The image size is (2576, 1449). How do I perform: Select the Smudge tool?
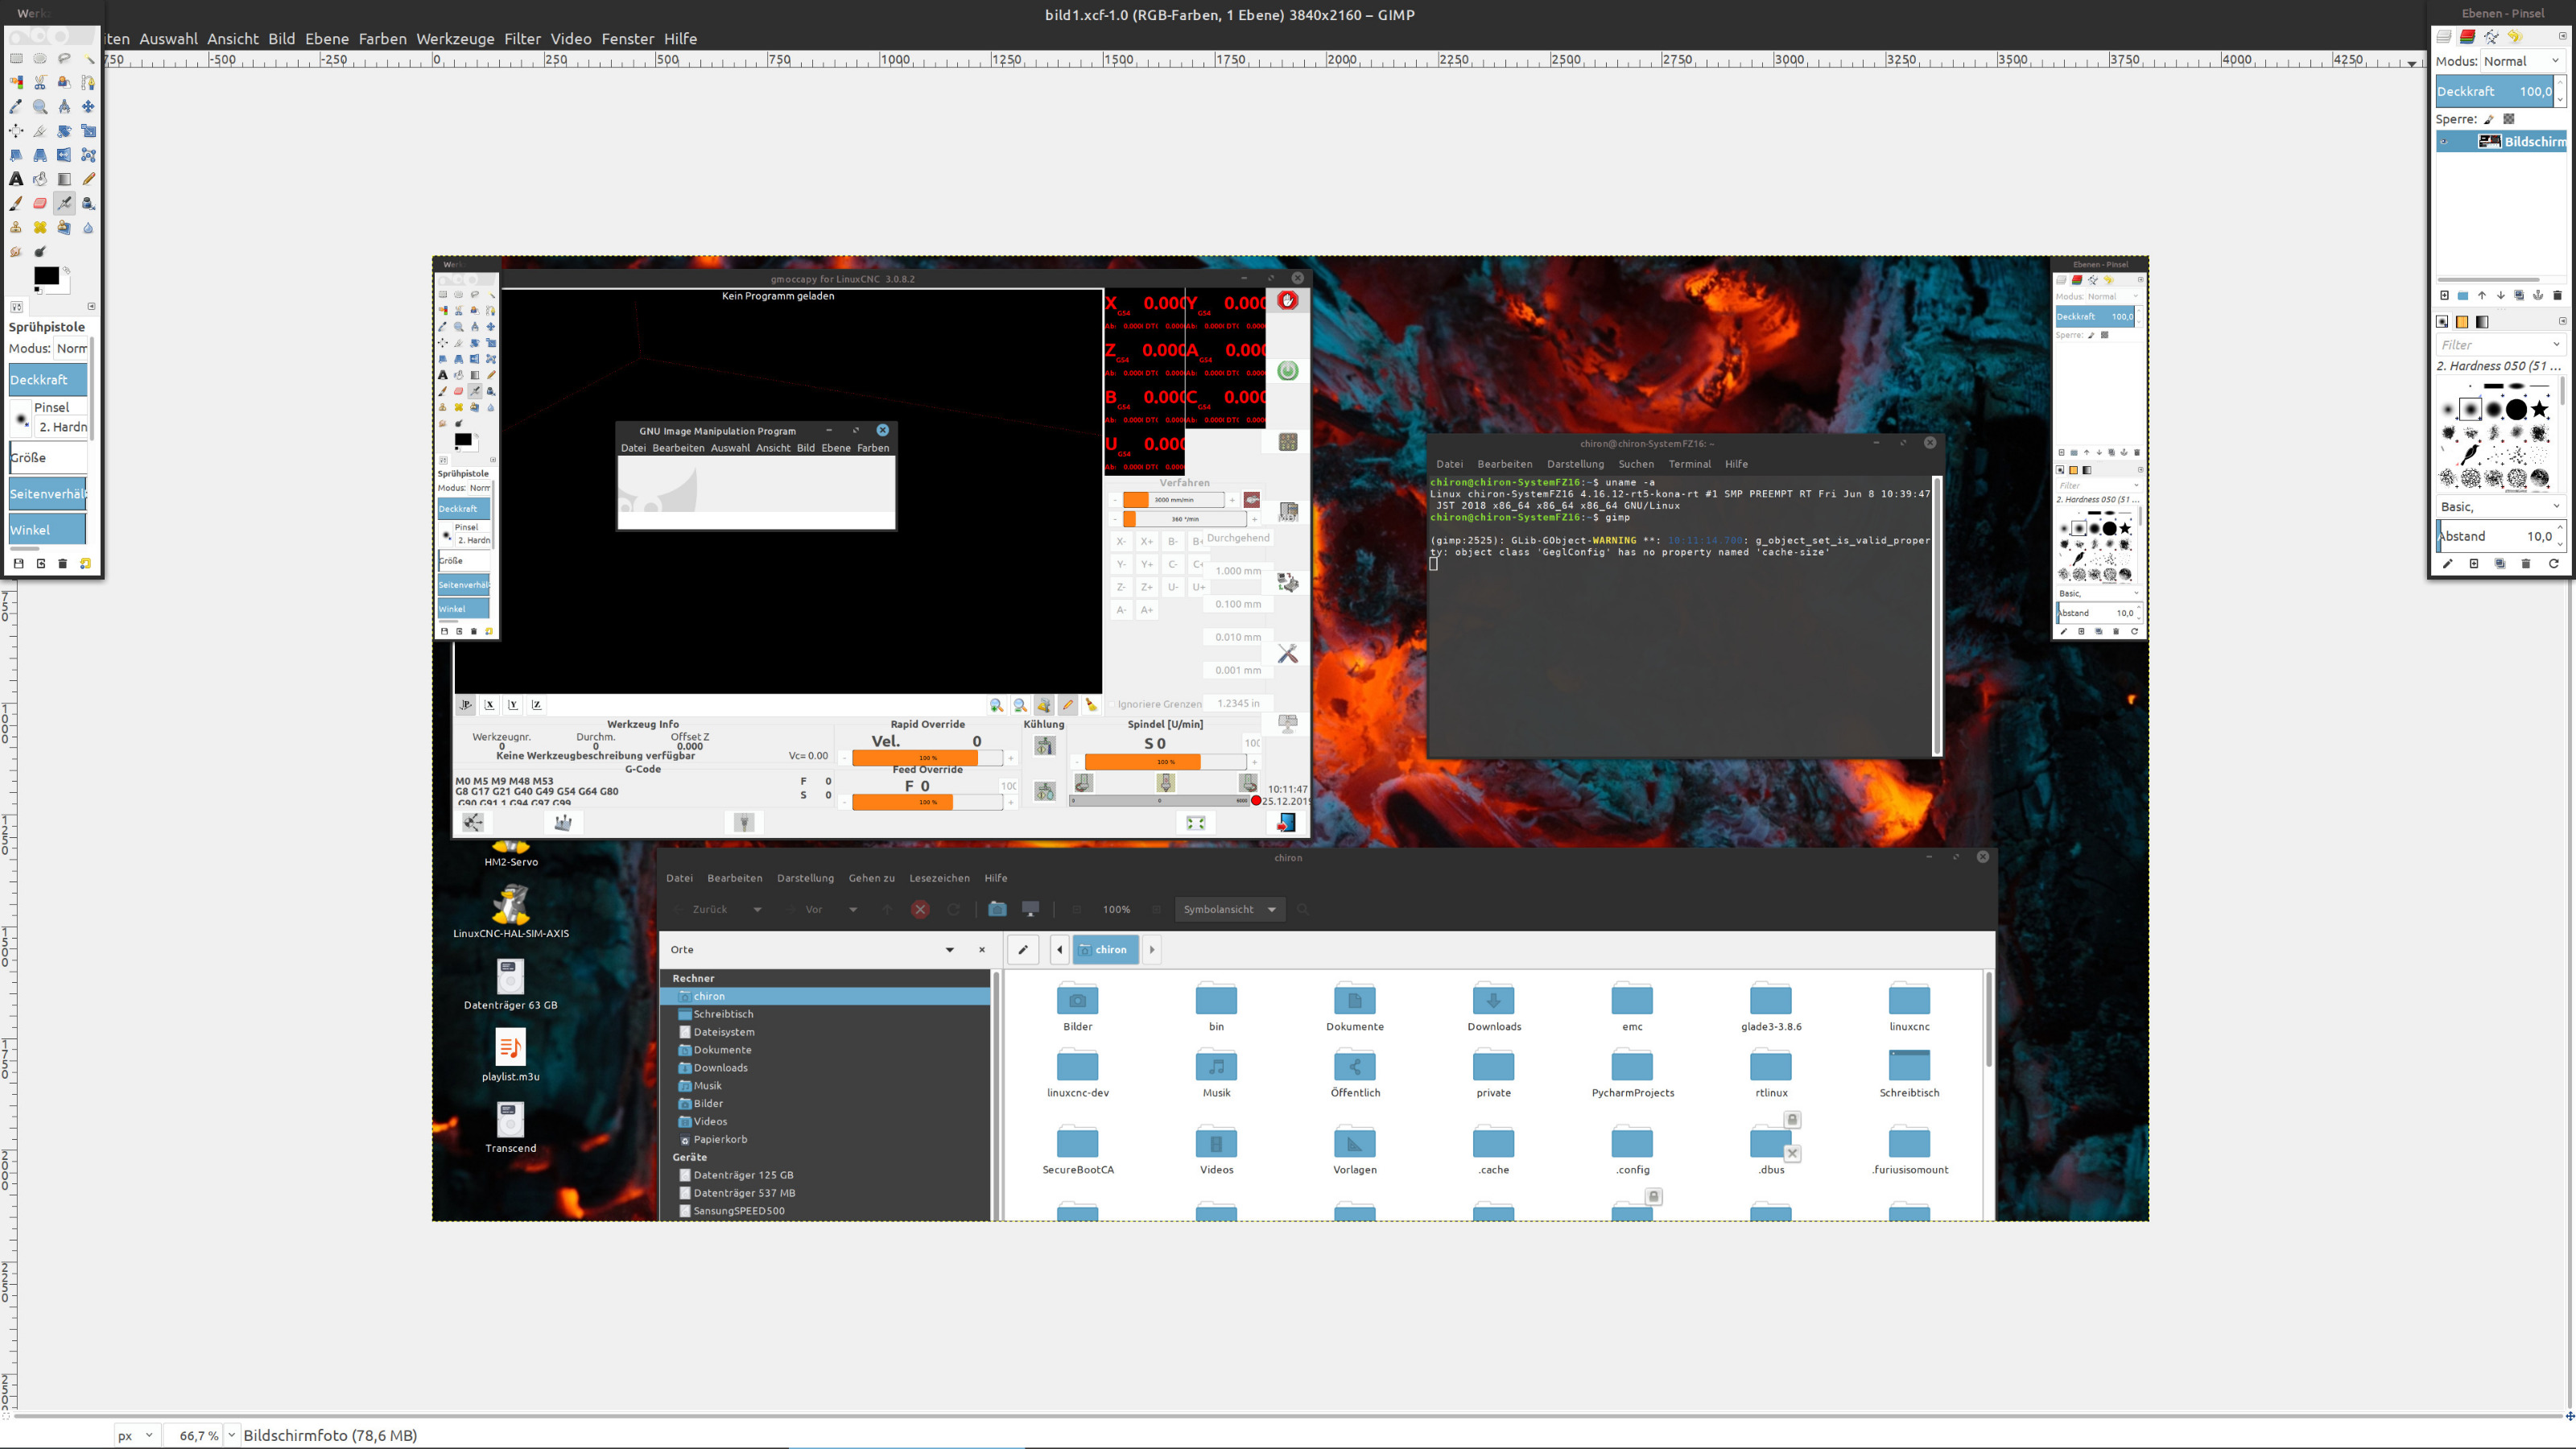pyautogui.click(x=16, y=251)
